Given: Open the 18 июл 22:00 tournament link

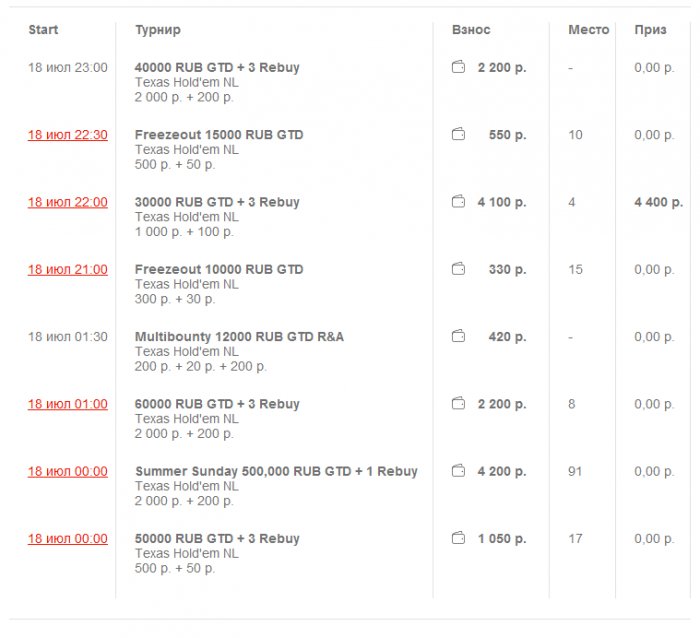Looking at the screenshot, I should pyautogui.click(x=67, y=202).
